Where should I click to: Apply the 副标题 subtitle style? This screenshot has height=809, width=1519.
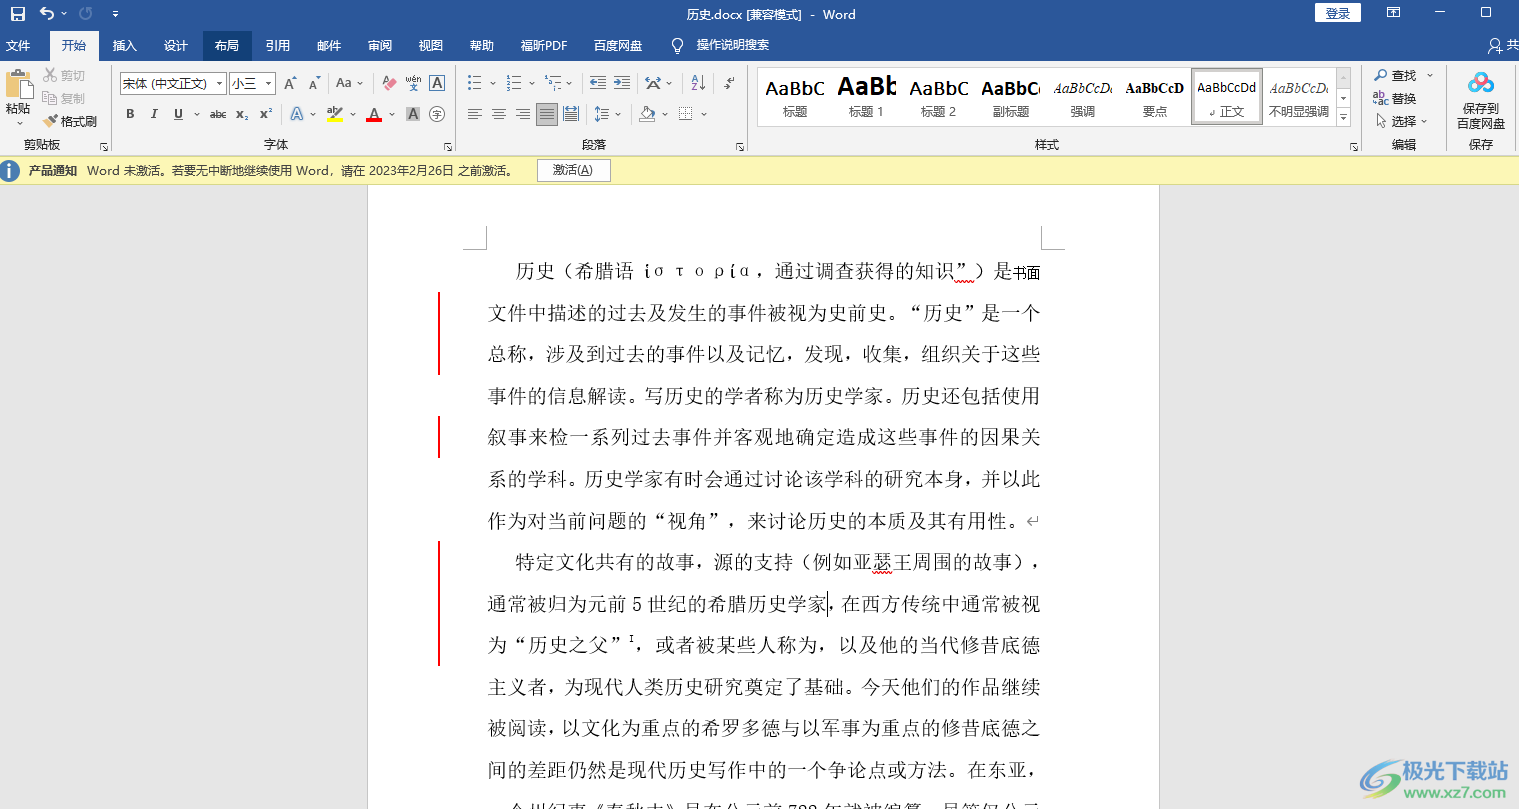click(1010, 97)
